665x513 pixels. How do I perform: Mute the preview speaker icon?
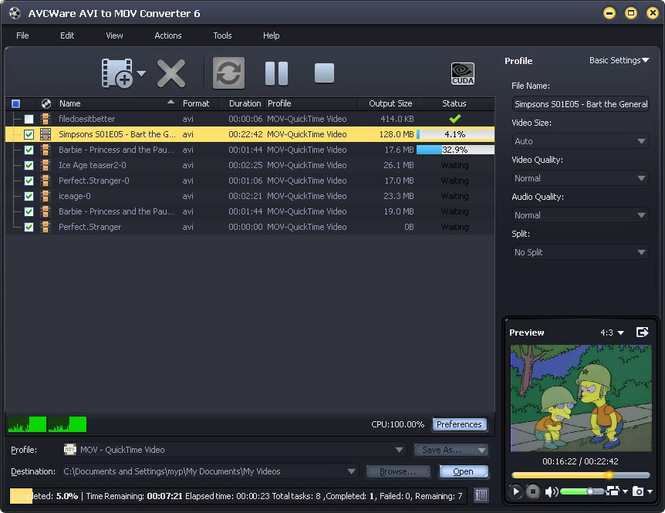click(551, 492)
